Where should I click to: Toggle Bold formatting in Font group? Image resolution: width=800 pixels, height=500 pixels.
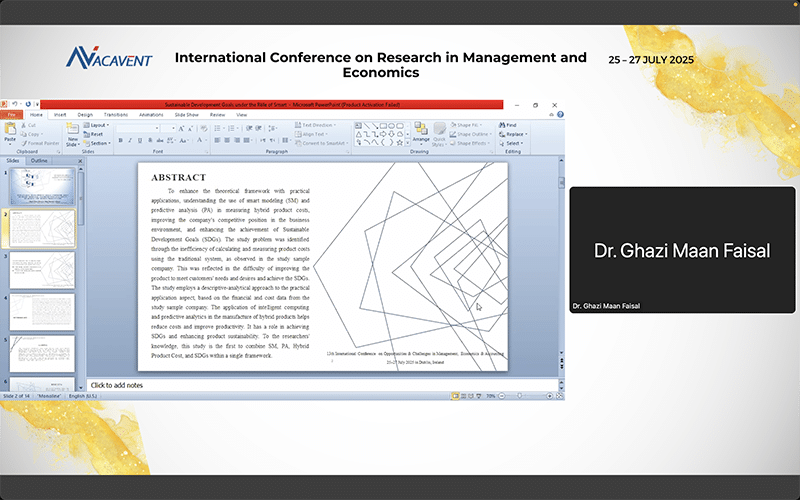tap(119, 142)
